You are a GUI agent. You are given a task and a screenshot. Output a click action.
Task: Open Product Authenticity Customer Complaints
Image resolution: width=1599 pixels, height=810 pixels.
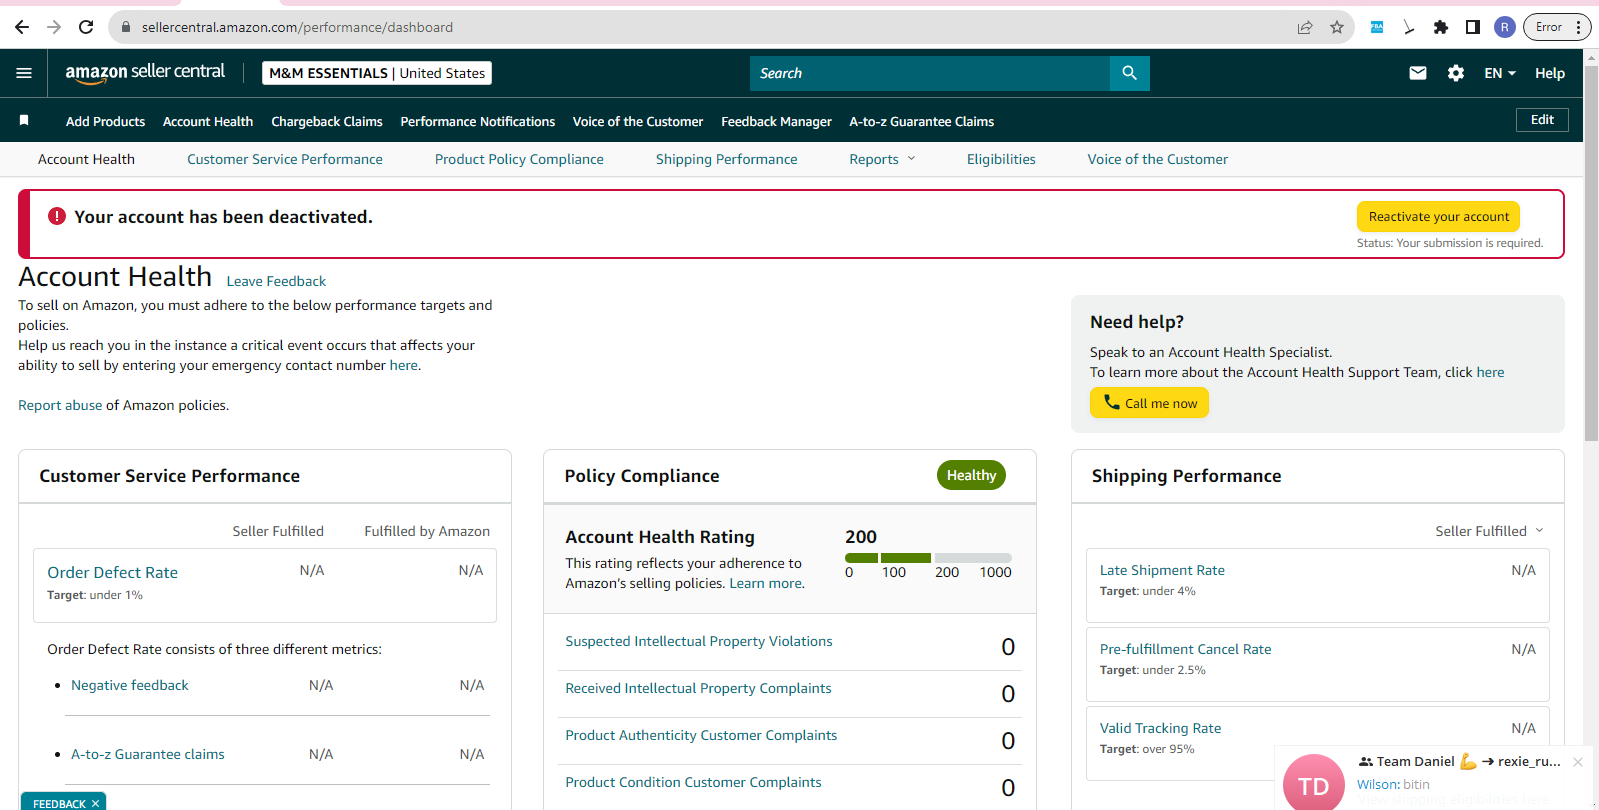point(701,735)
